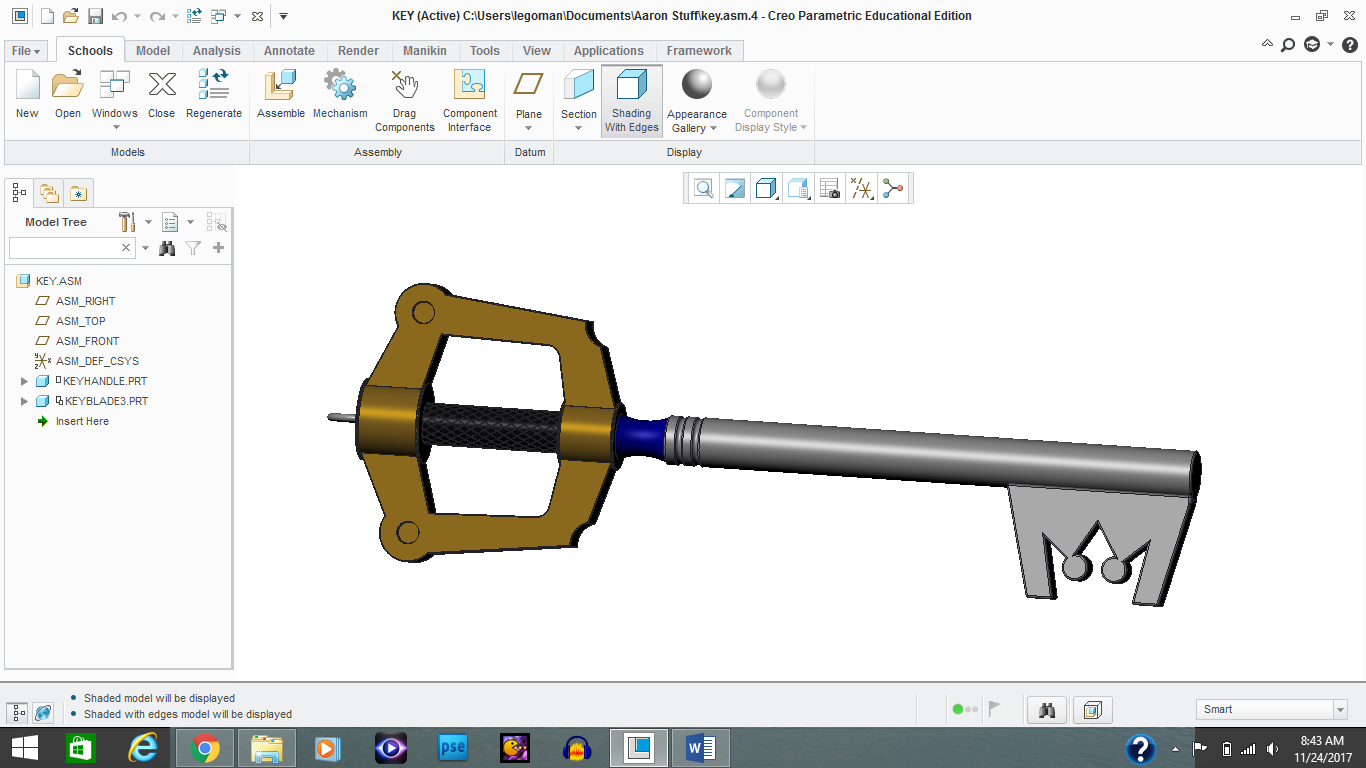Viewport: 1366px width, 768px height.
Task: Open the Section dropdown arrow
Action: (x=579, y=127)
